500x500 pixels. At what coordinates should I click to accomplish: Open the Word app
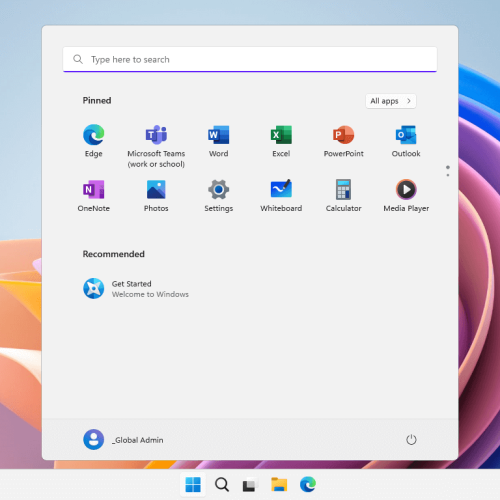(219, 141)
